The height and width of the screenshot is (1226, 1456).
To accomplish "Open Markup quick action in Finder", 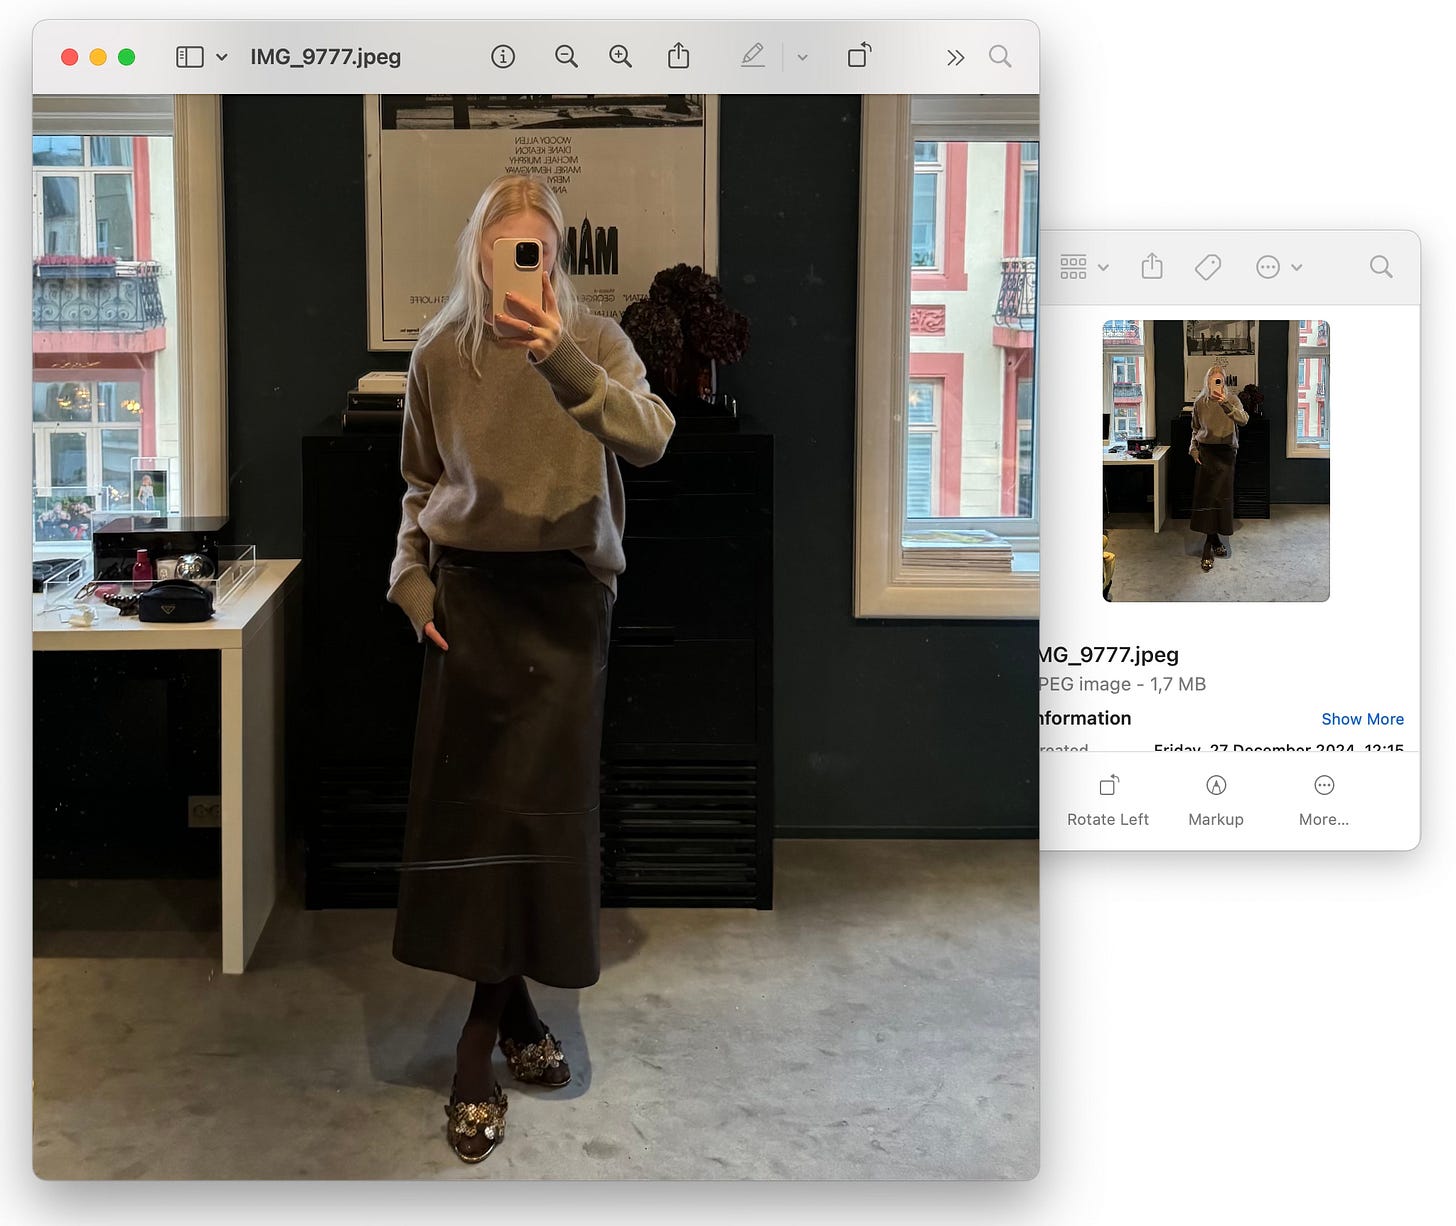I will tap(1216, 801).
